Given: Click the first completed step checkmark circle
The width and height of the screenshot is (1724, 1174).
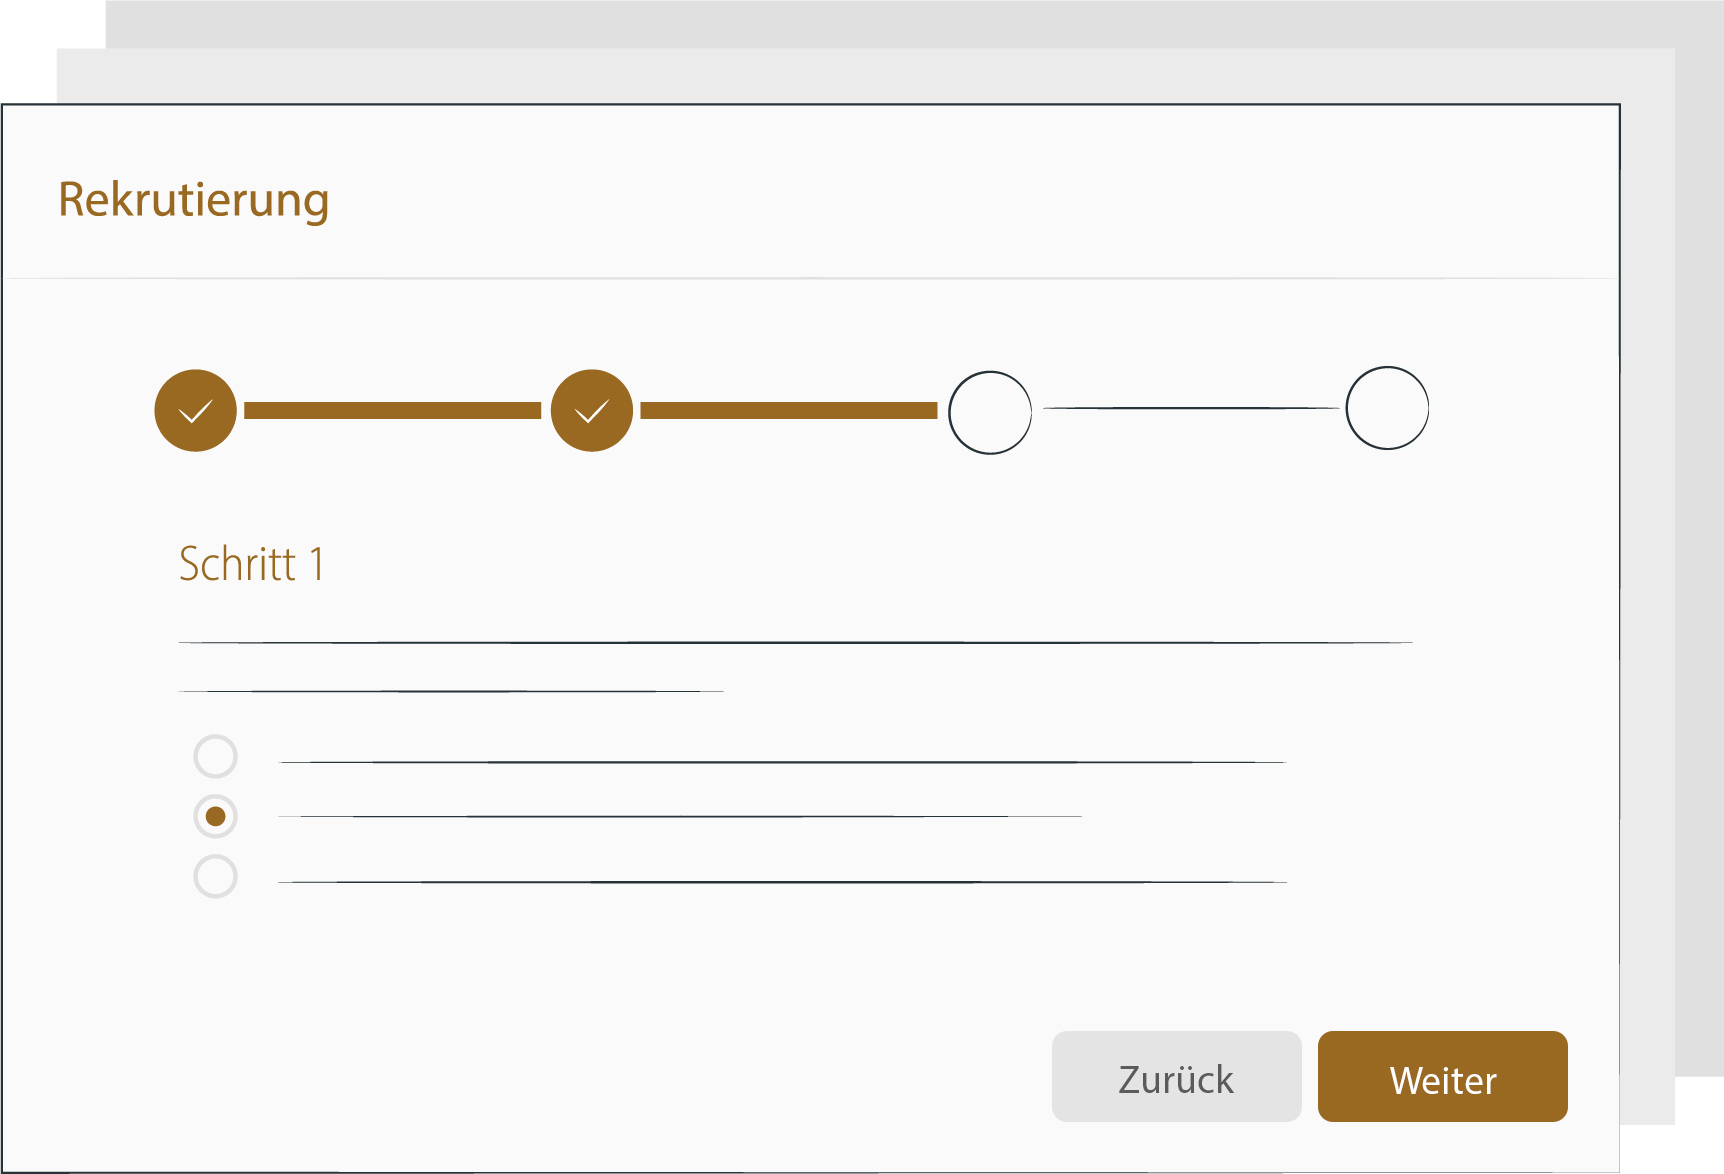Looking at the screenshot, I should [196, 411].
